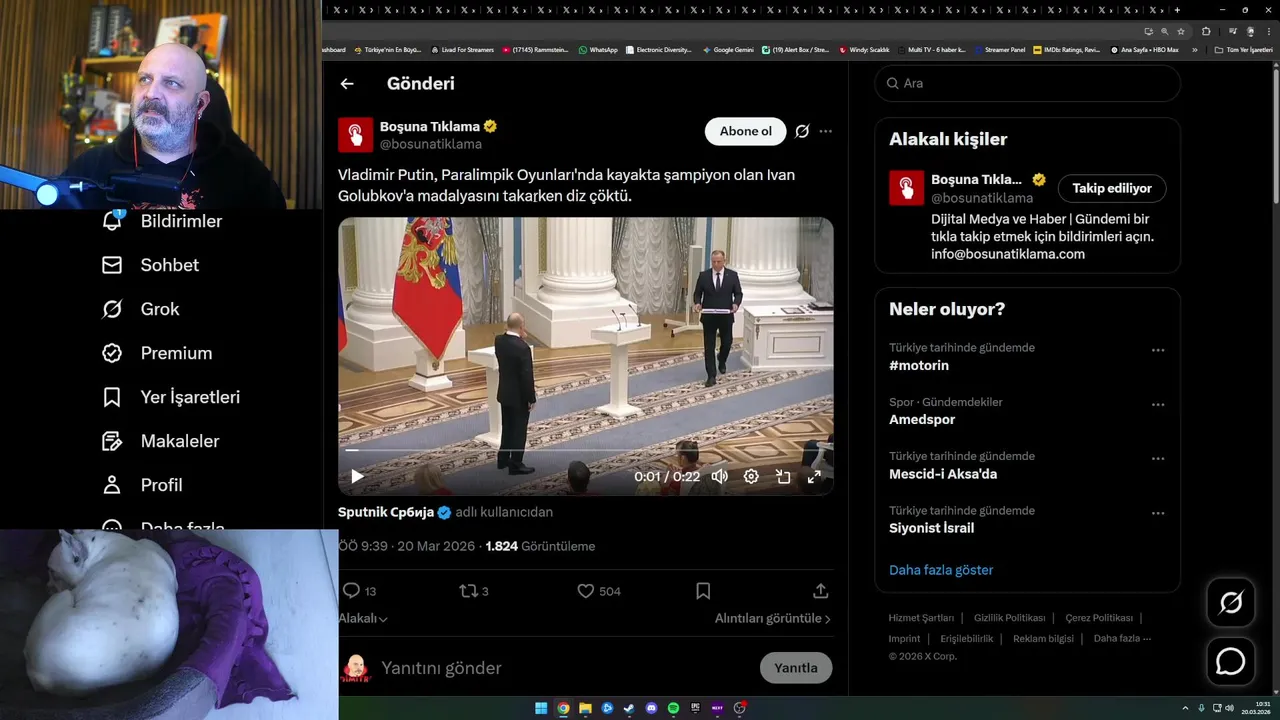
Task: Open Alıntıları görüntüle link
Action: point(773,619)
